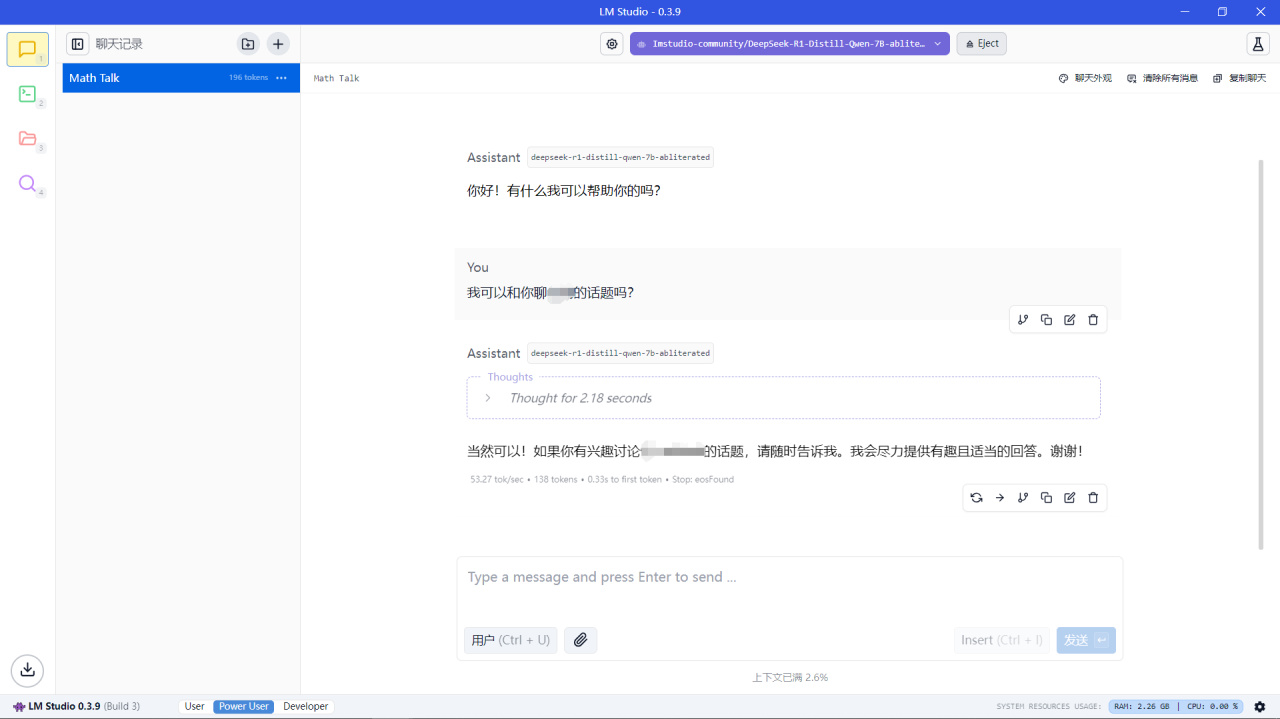This screenshot has height=719, width=1280.
Task: Click 清除所有消息 to clear all messages
Action: click(x=1162, y=78)
